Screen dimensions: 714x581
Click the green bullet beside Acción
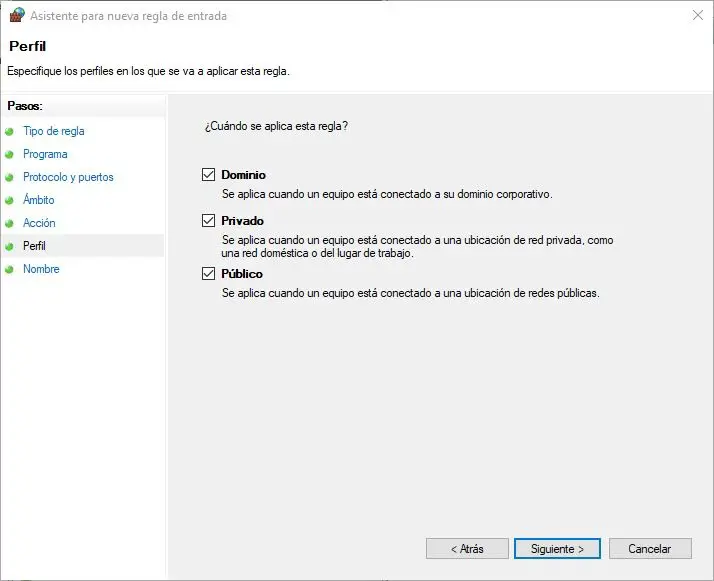click(x=10, y=223)
